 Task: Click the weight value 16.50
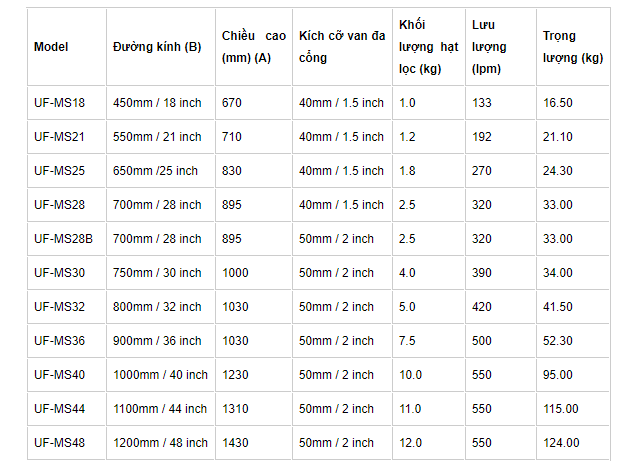(x=558, y=103)
